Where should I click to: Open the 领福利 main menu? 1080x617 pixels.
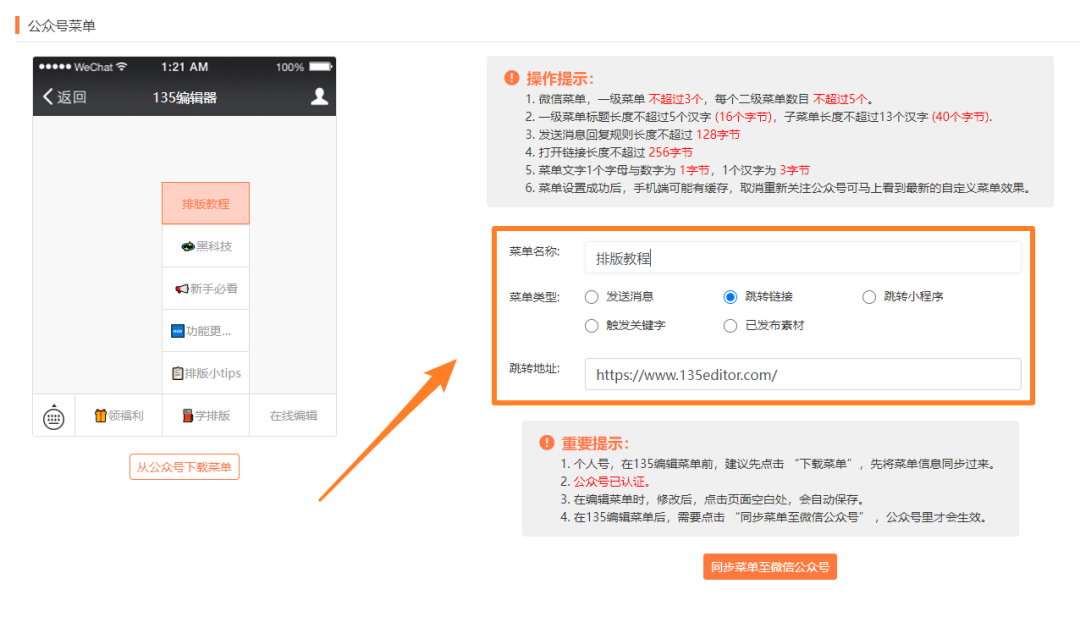coord(118,415)
